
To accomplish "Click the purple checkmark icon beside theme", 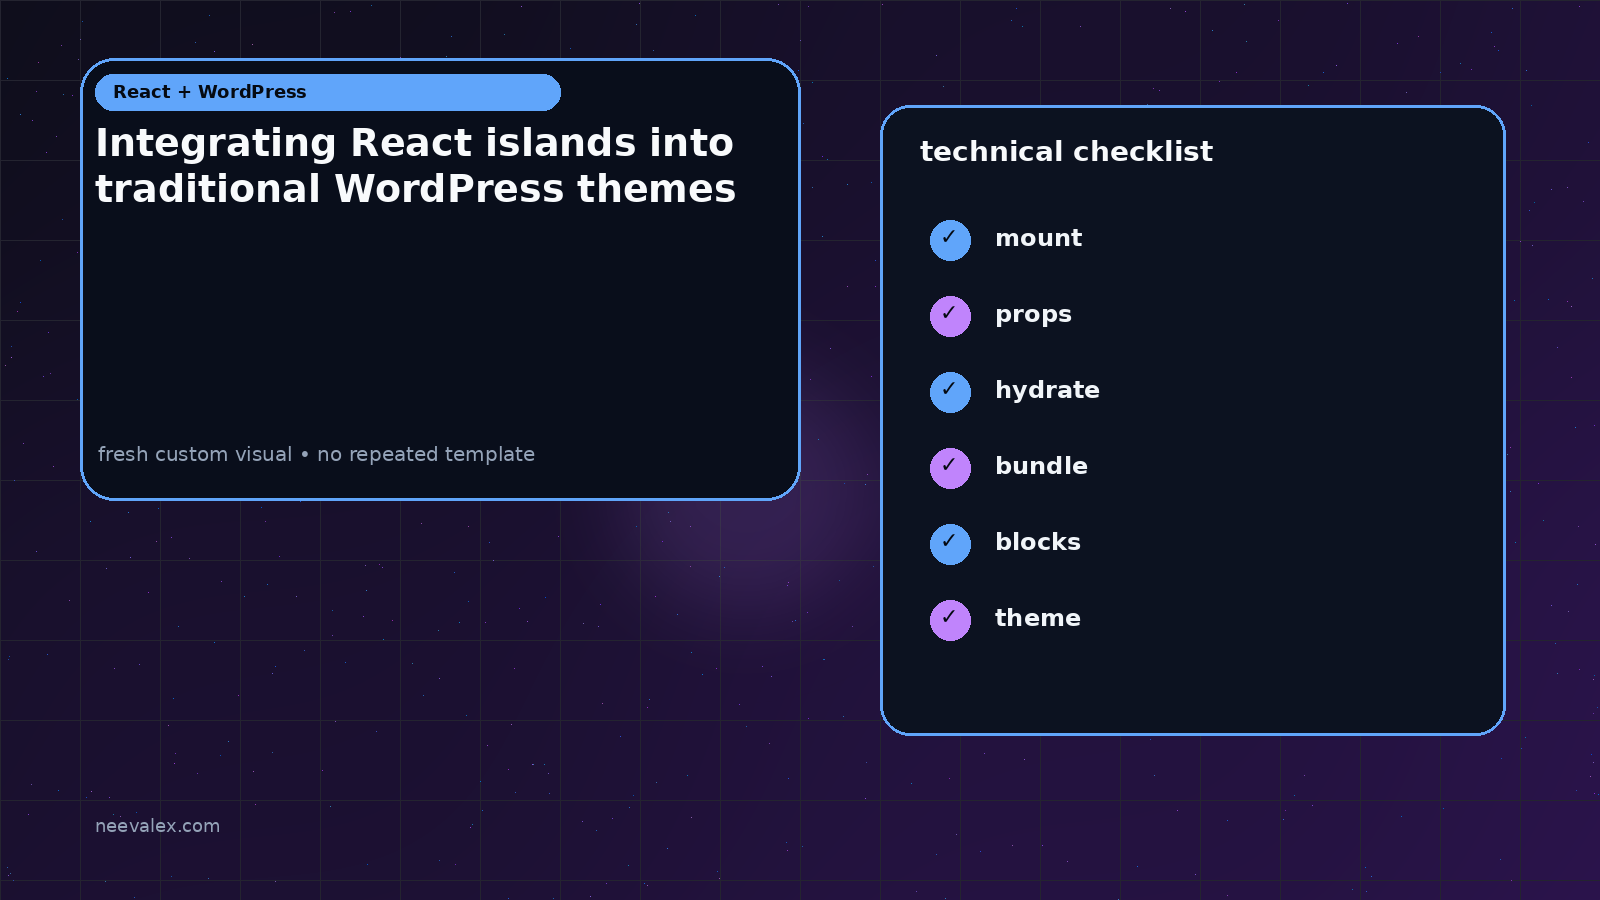I will [950, 620].
